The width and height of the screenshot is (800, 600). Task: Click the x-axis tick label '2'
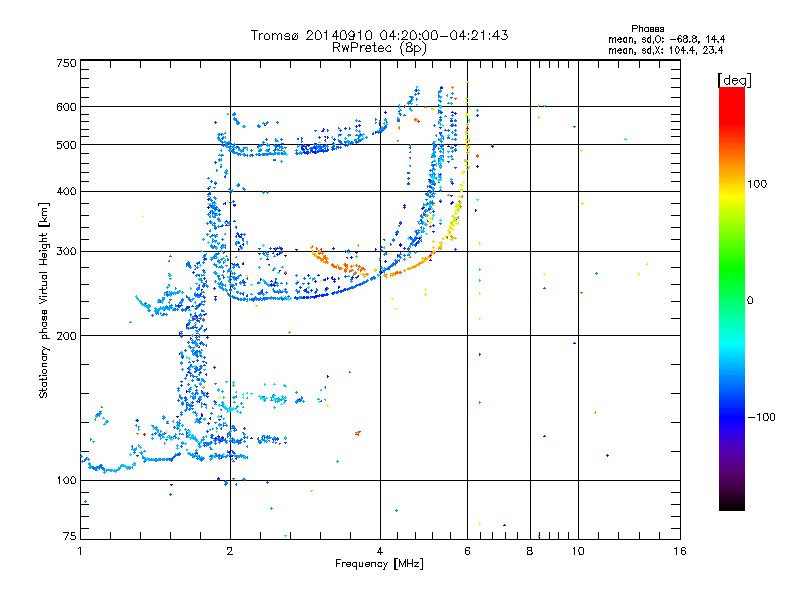(x=230, y=551)
